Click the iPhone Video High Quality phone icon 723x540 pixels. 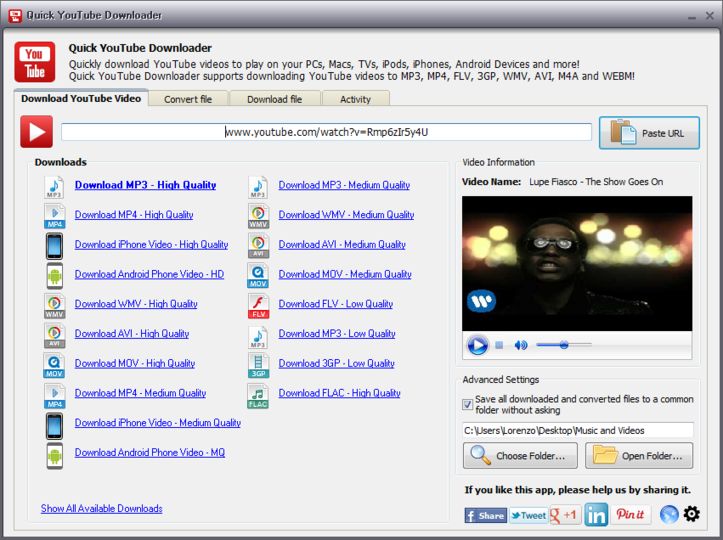pos(54,246)
